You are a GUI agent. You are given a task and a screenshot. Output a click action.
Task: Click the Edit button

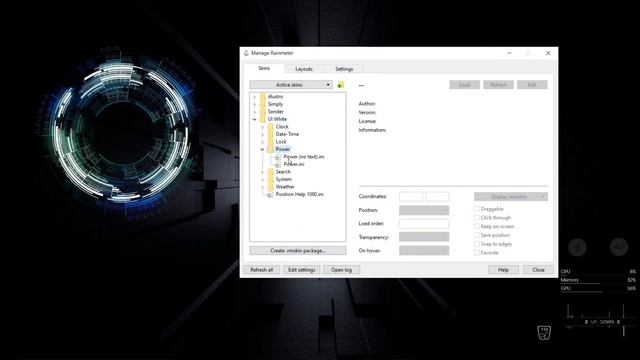pyautogui.click(x=532, y=85)
